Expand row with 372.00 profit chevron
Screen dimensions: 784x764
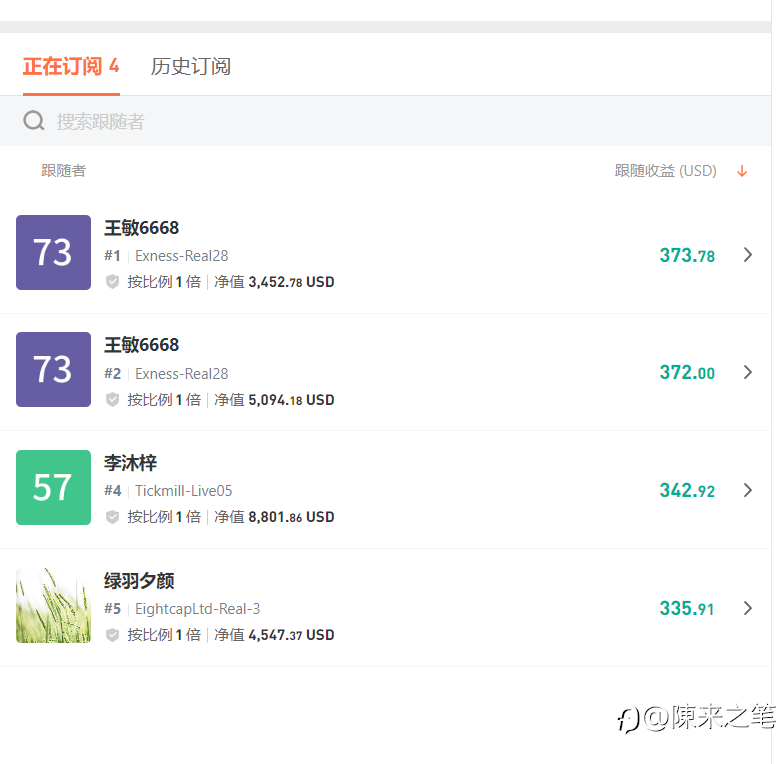(x=748, y=372)
